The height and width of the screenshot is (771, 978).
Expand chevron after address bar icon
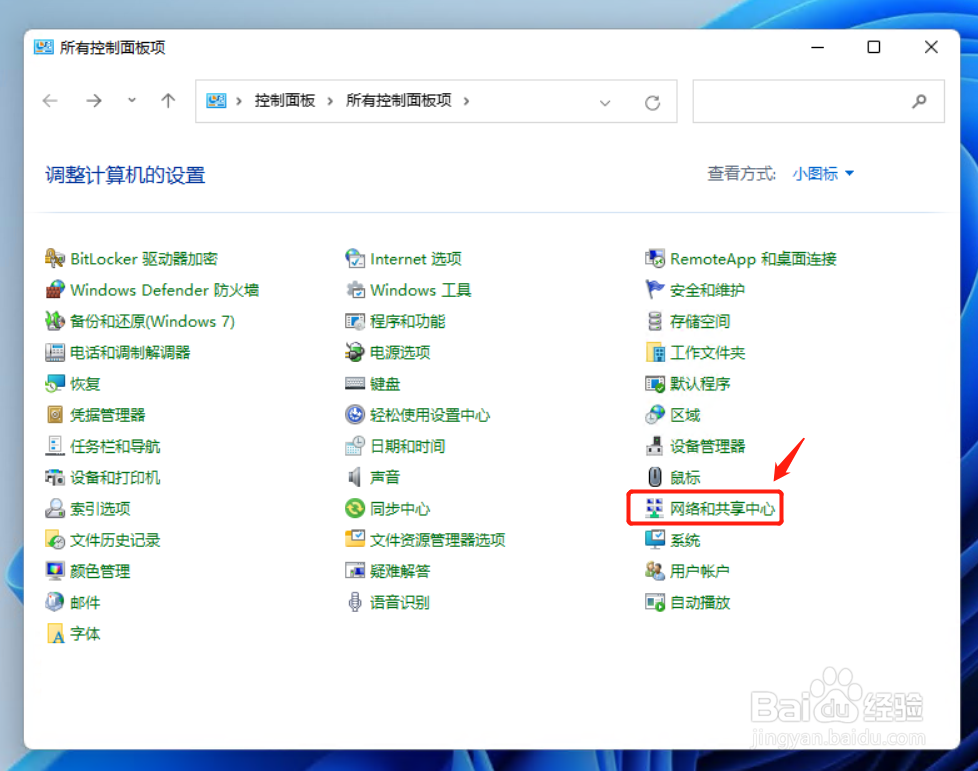pyautogui.click(x=238, y=101)
